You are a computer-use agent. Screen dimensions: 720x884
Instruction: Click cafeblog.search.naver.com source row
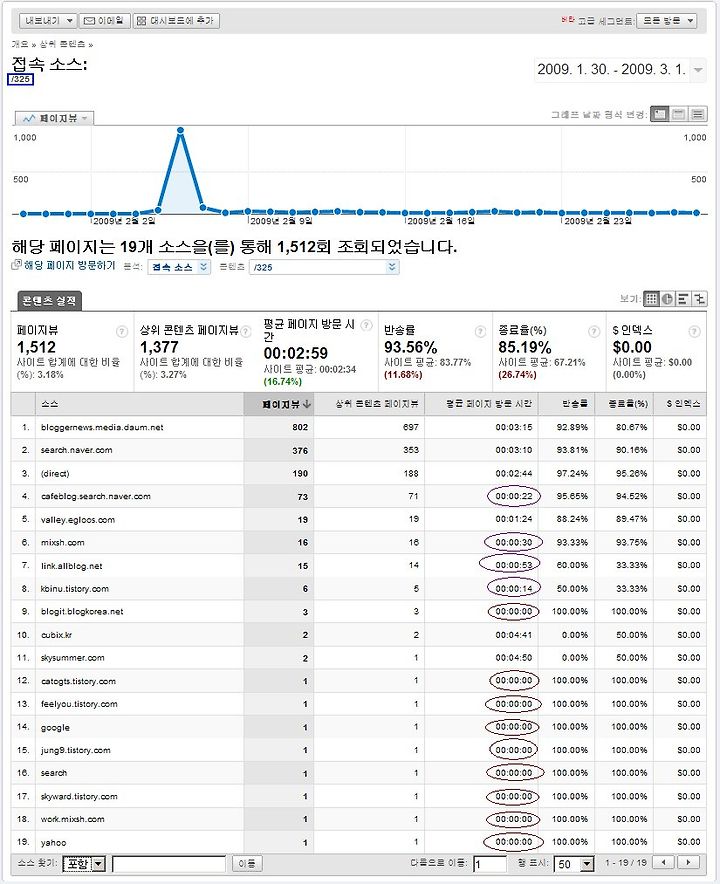click(359, 497)
